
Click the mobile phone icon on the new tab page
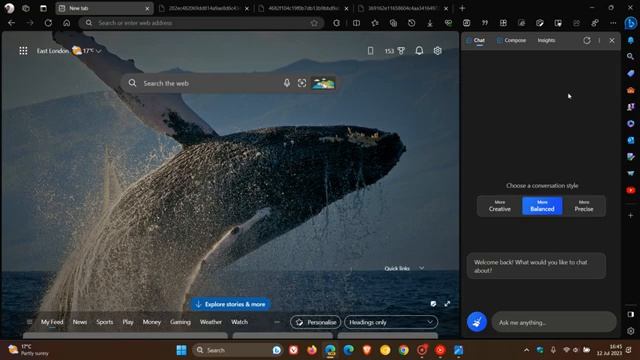tap(370, 51)
